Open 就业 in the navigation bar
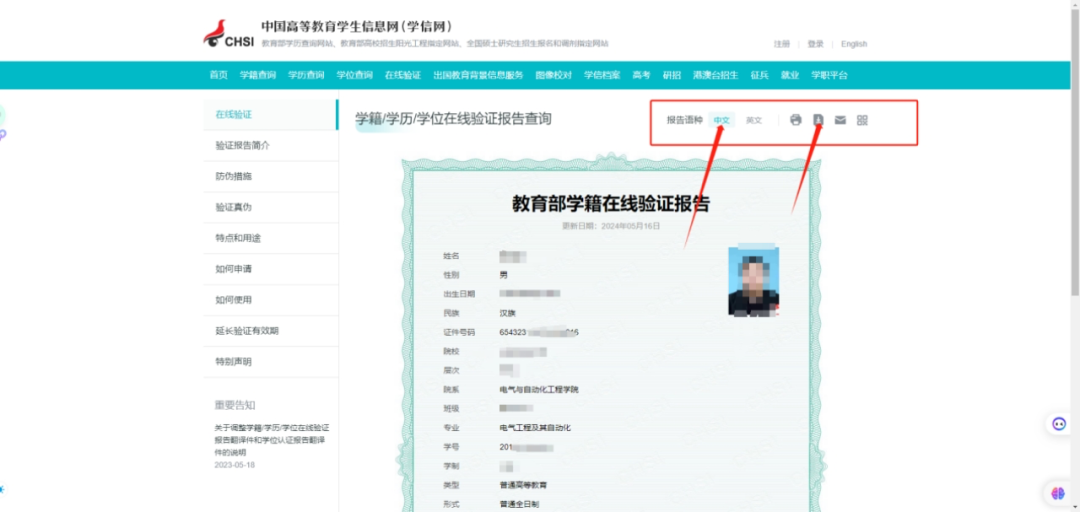 click(x=789, y=75)
